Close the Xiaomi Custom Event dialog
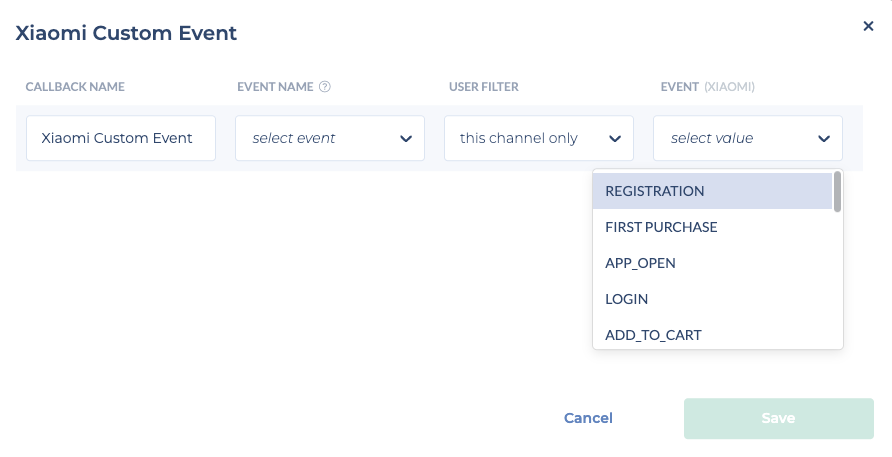This screenshot has height=457, width=892. (x=868, y=27)
